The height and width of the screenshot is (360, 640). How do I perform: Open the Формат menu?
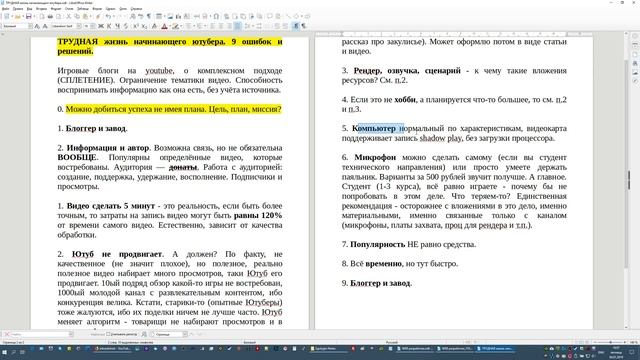56,9
